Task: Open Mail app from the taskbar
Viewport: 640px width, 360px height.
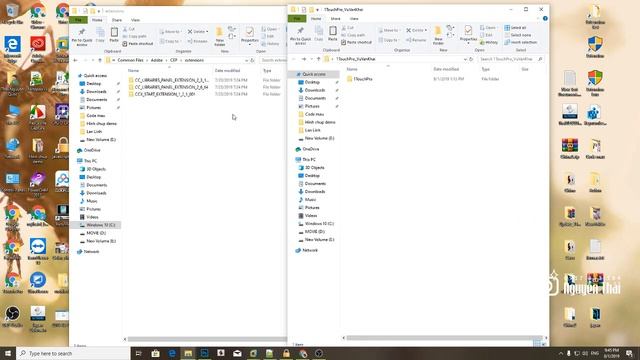Action: coord(237,353)
